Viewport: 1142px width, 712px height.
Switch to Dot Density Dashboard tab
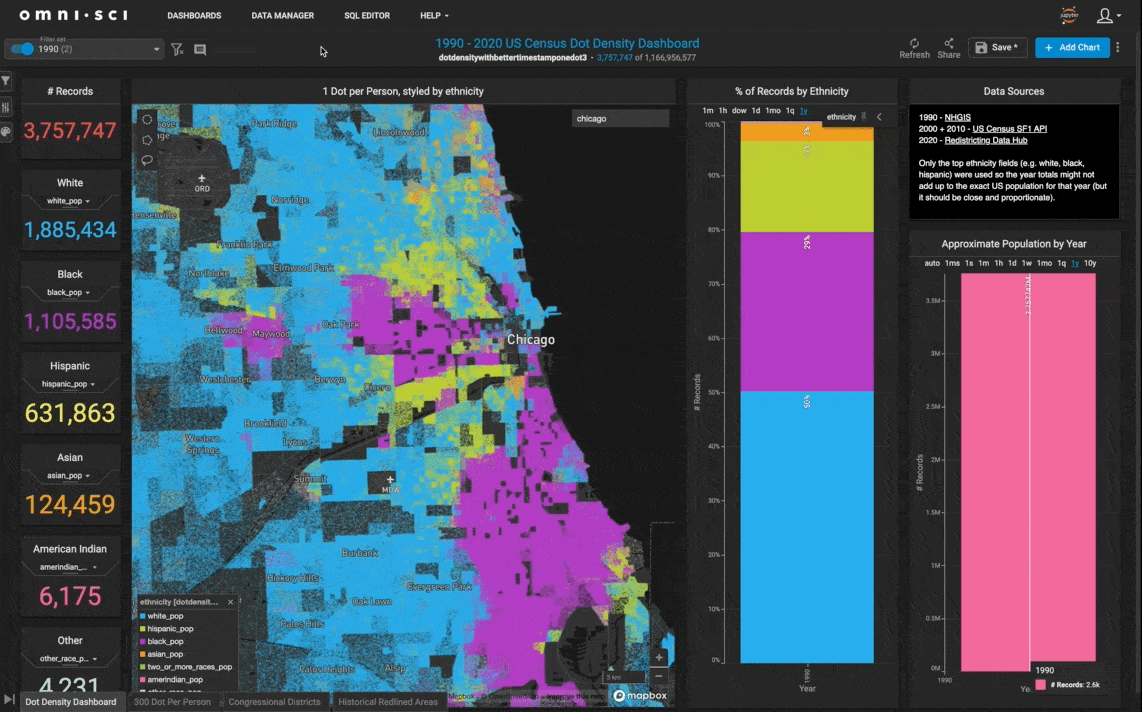[71, 702]
